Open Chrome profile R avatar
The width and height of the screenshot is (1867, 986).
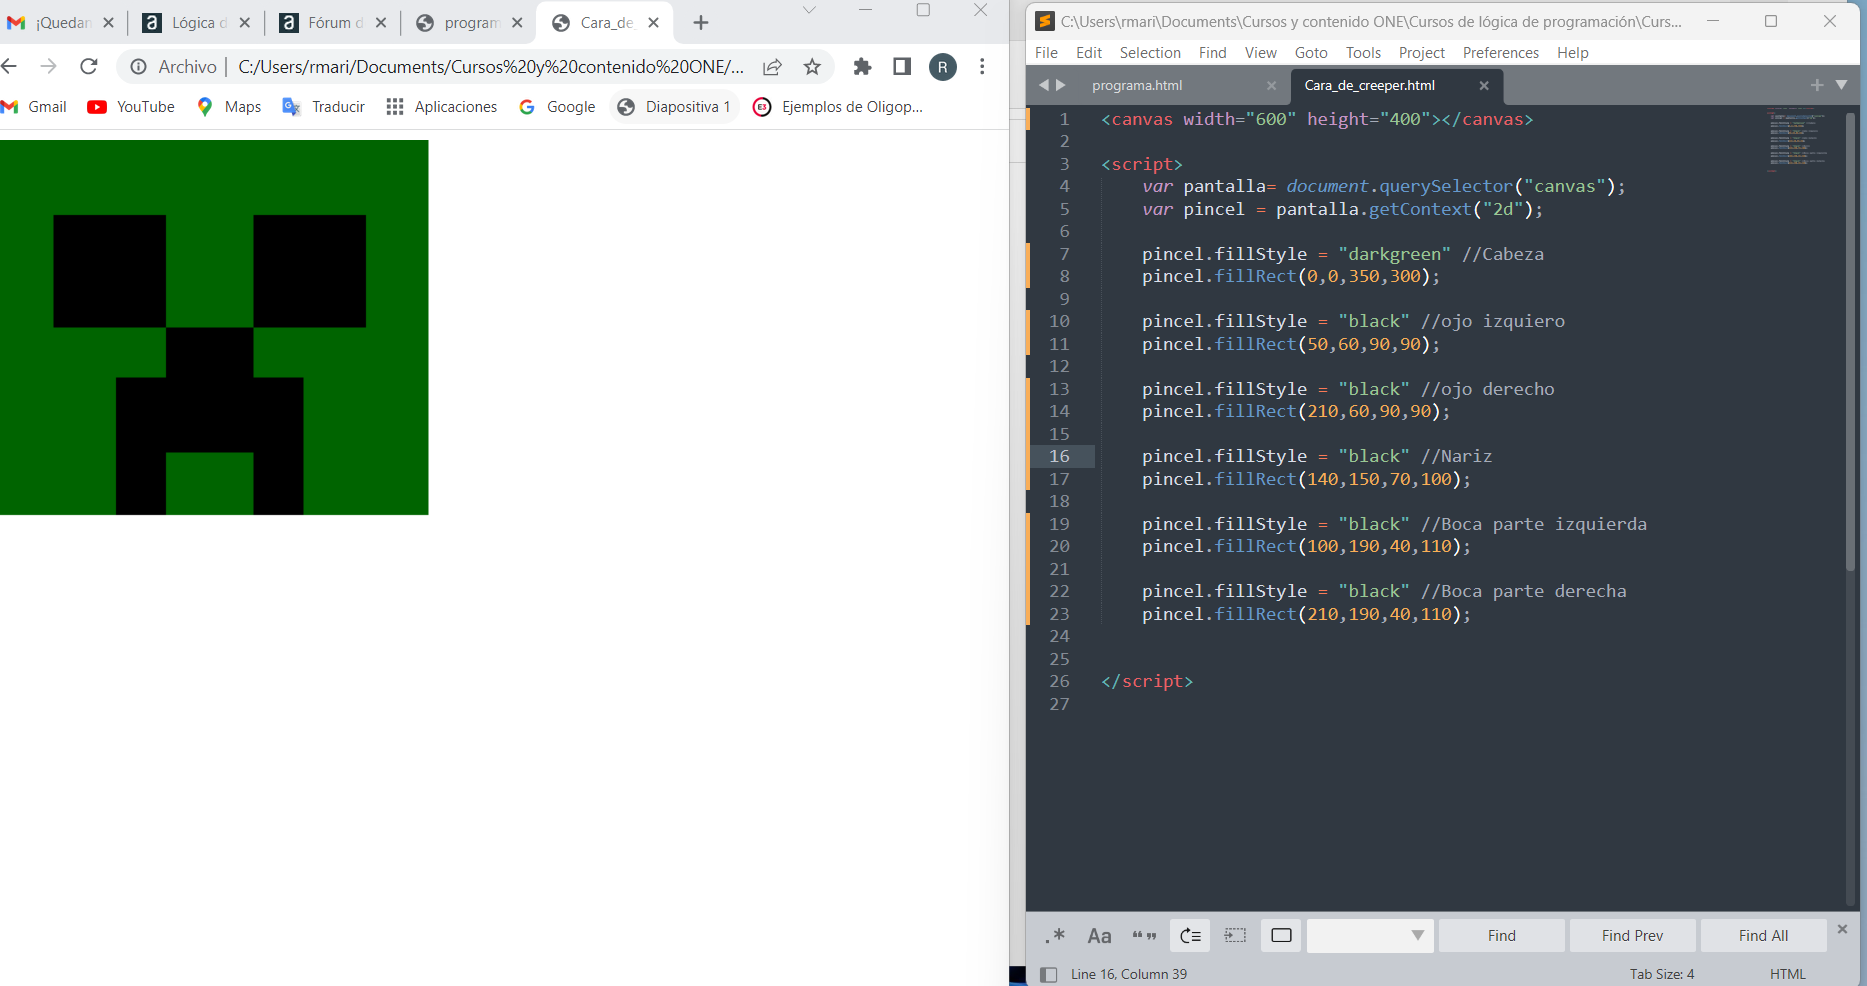[x=943, y=67]
